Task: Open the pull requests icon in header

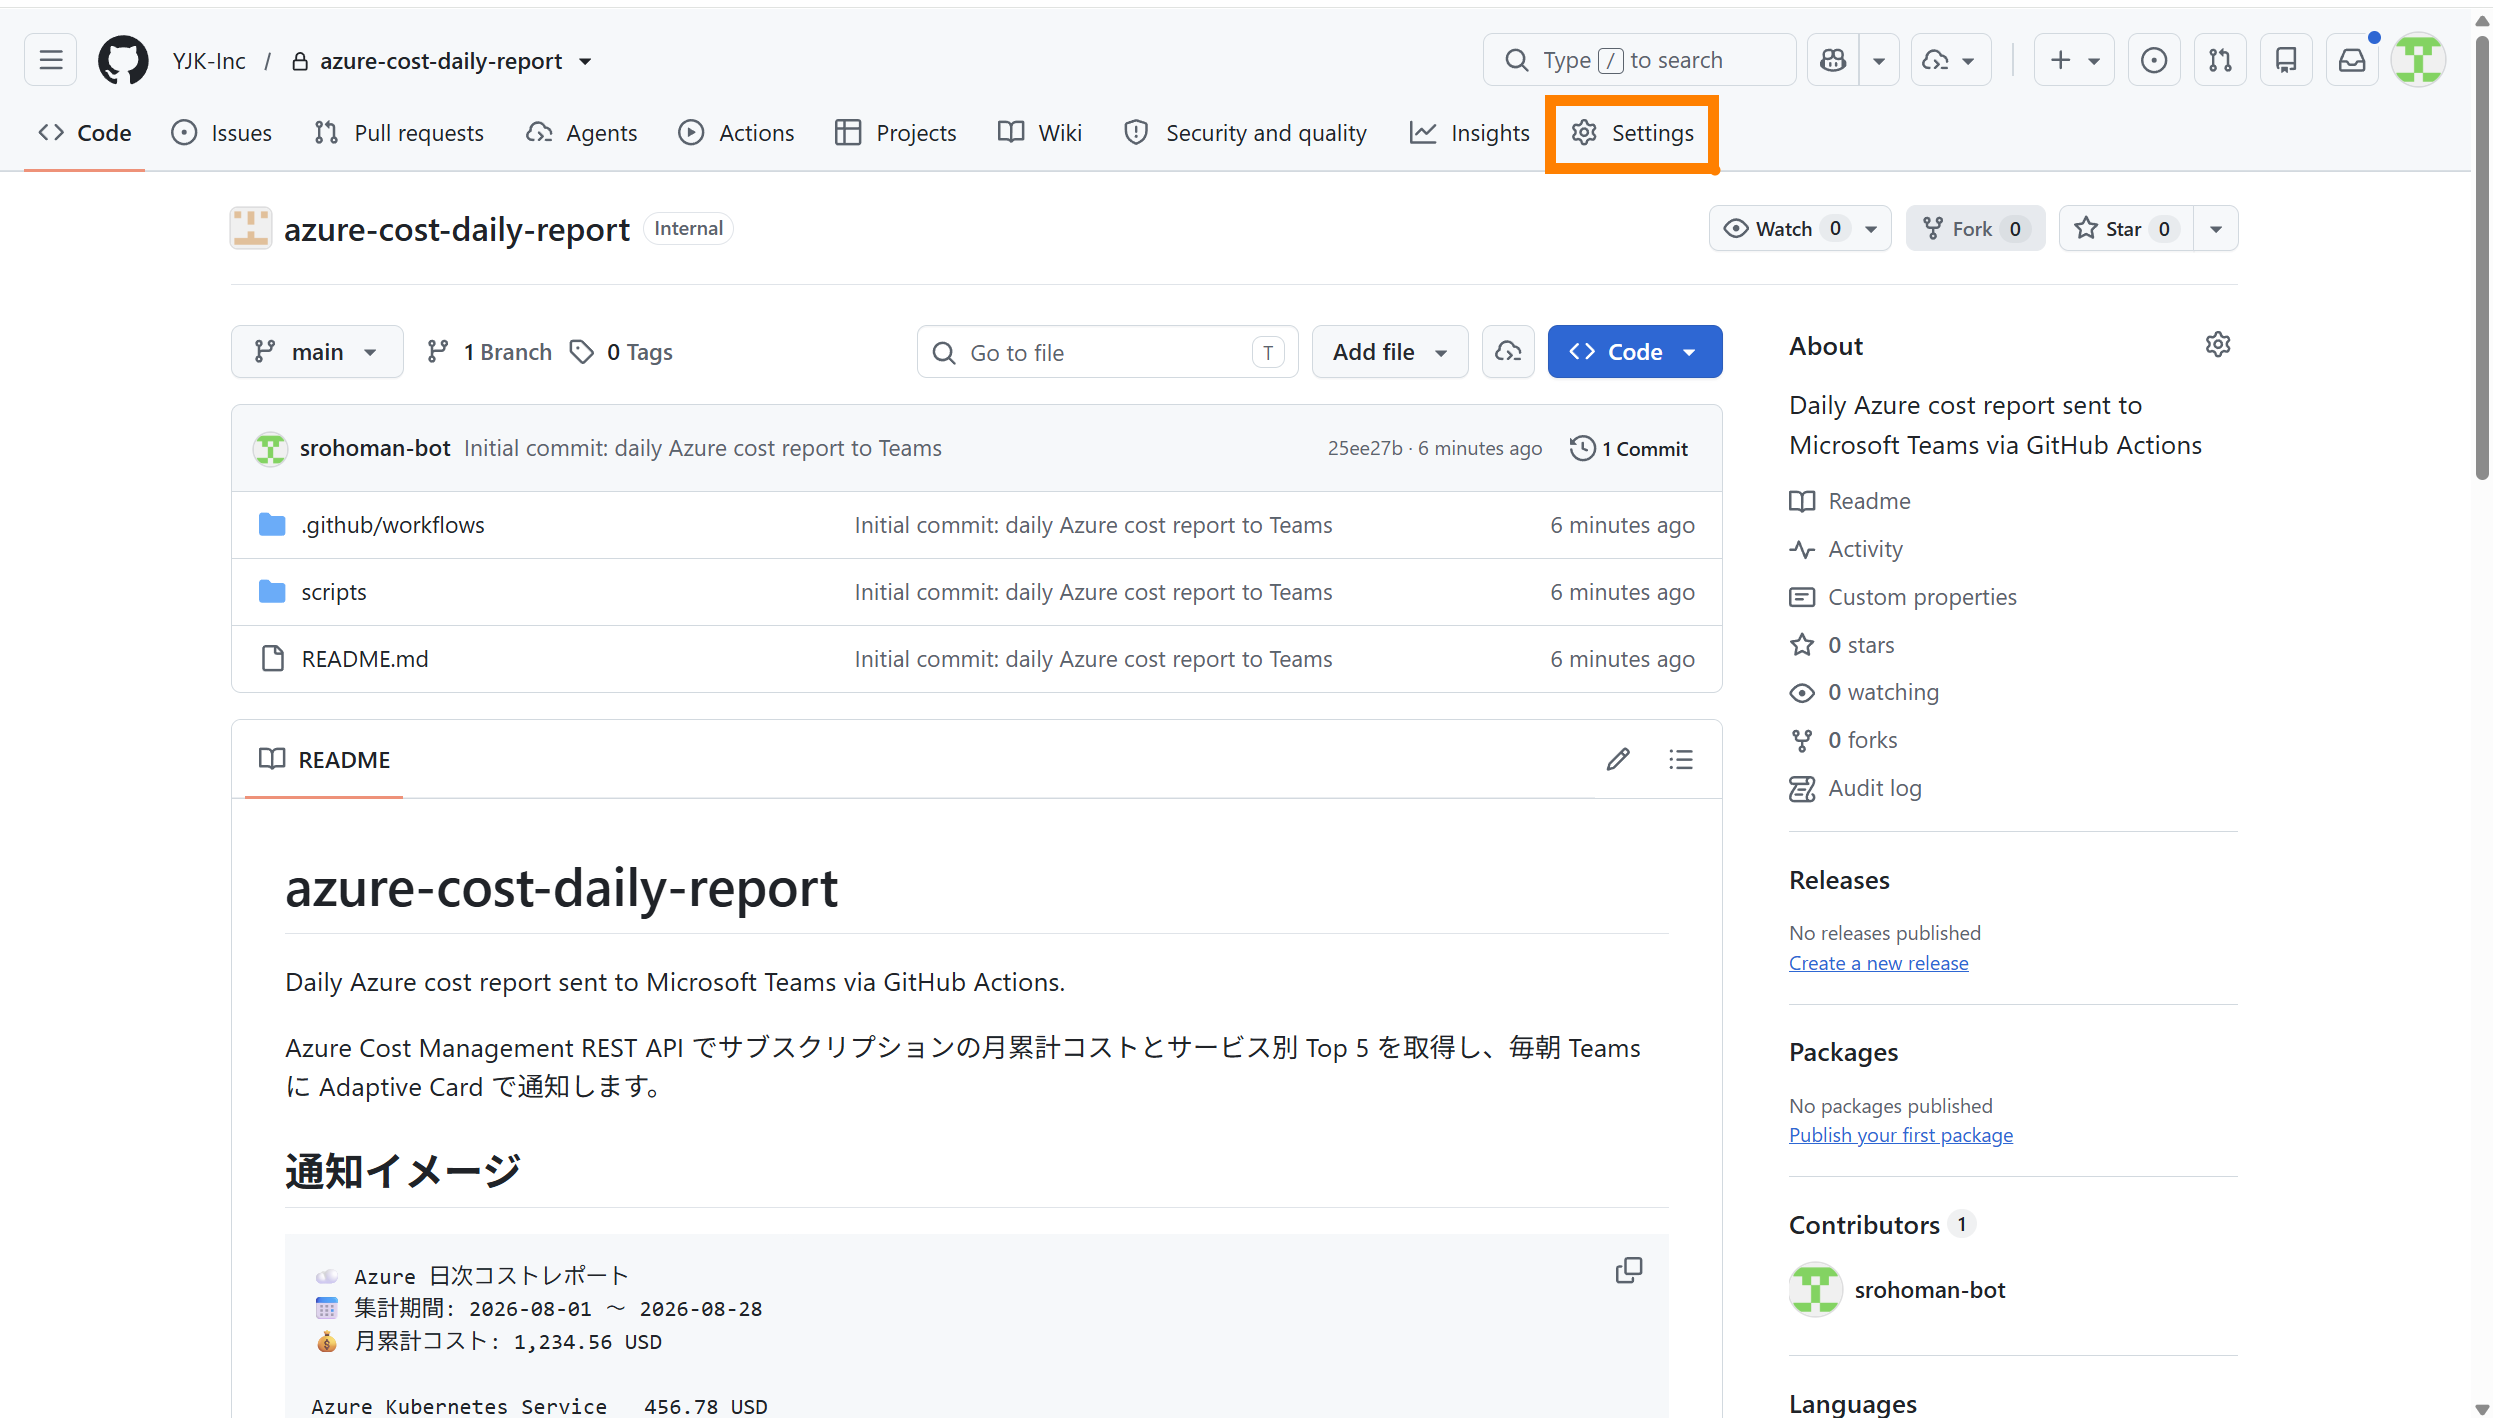Action: 2220,61
